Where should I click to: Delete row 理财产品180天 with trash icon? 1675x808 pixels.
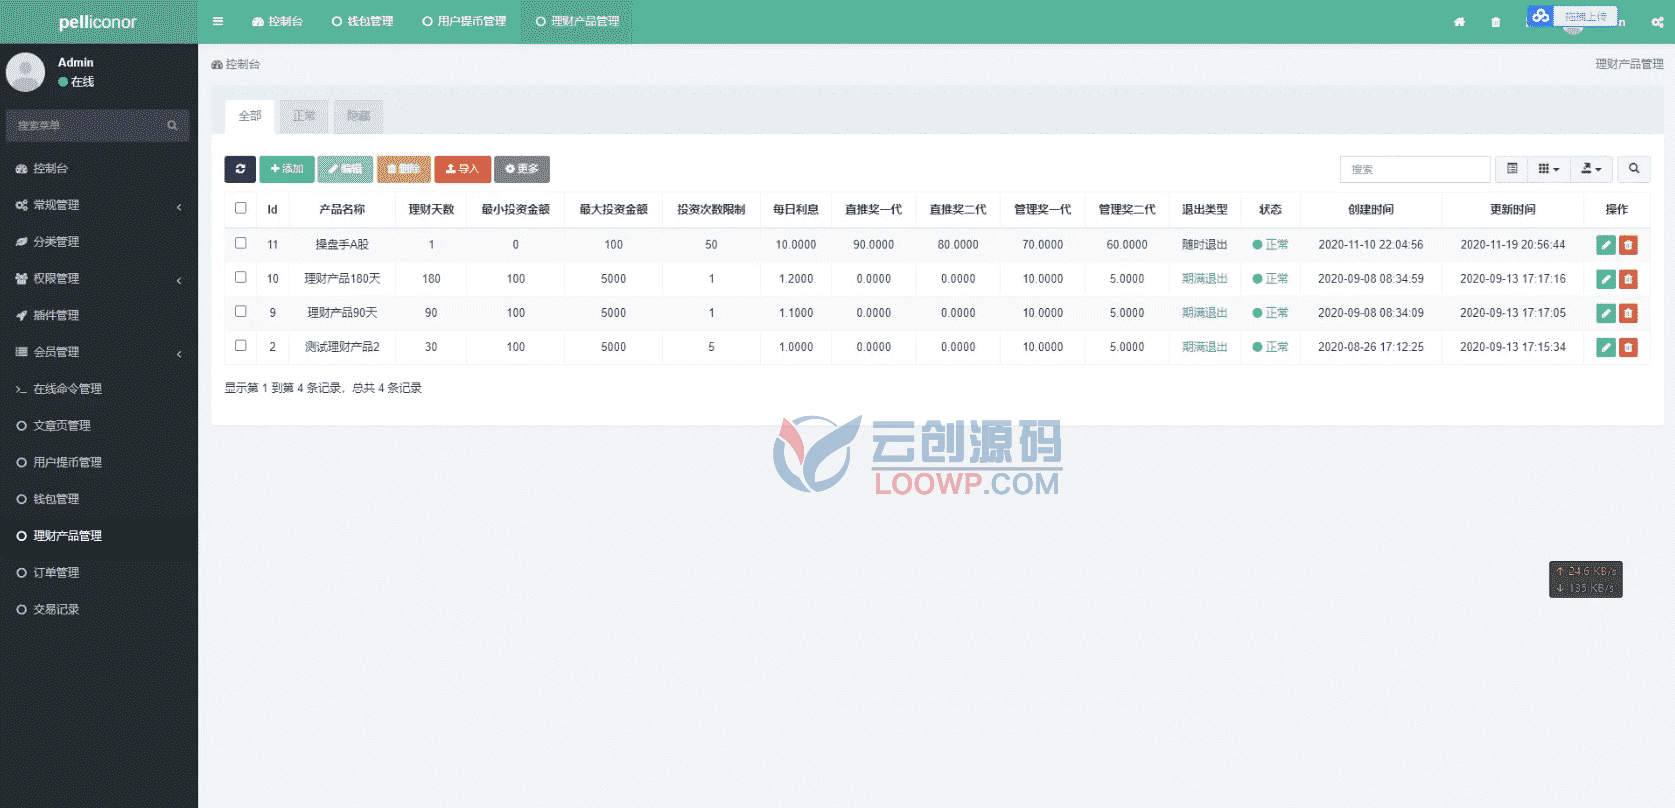[x=1628, y=279]
